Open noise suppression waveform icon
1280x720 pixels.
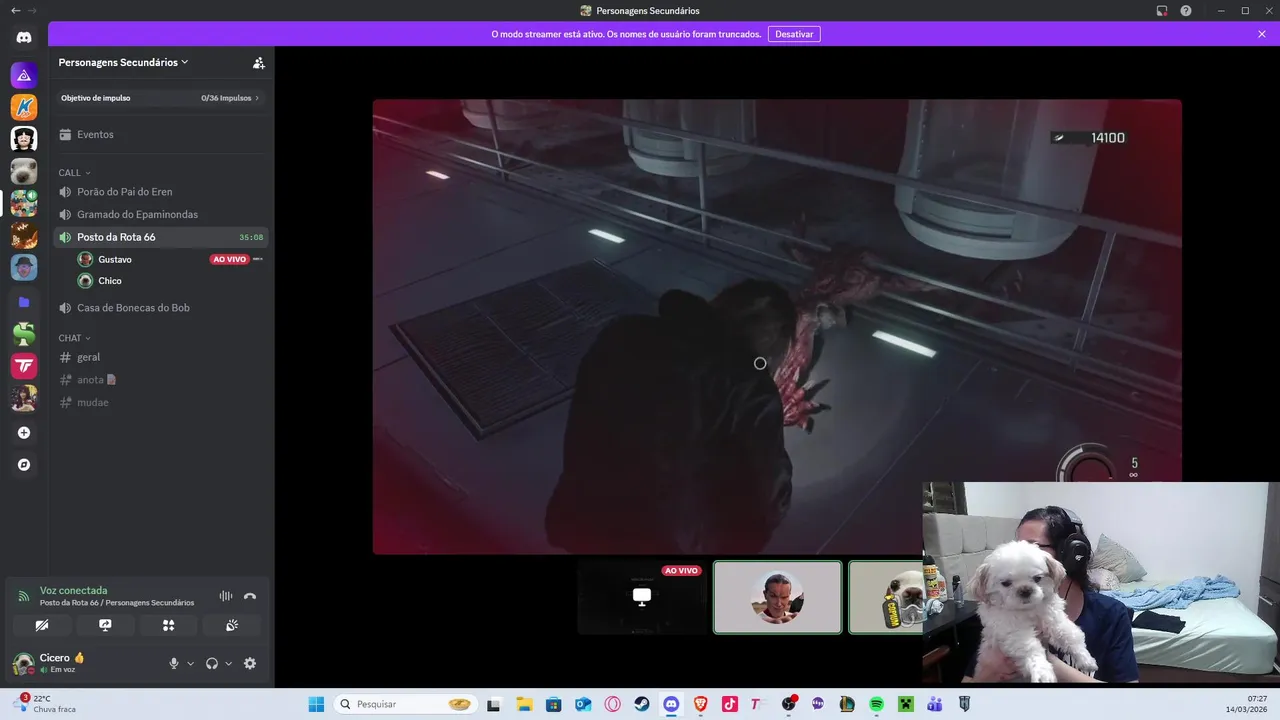click(226, 596)
